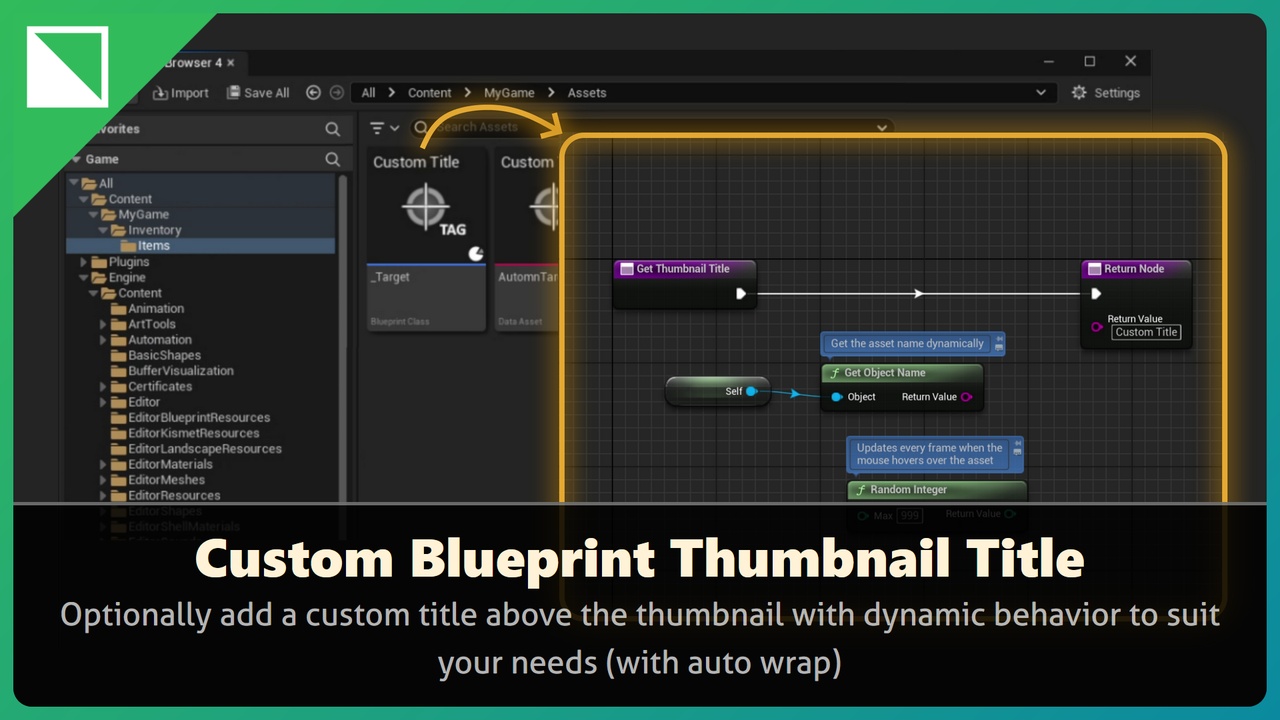Open the filter options dropdown
Viewport: 1280px width, 720px height.
pos(384,128)
